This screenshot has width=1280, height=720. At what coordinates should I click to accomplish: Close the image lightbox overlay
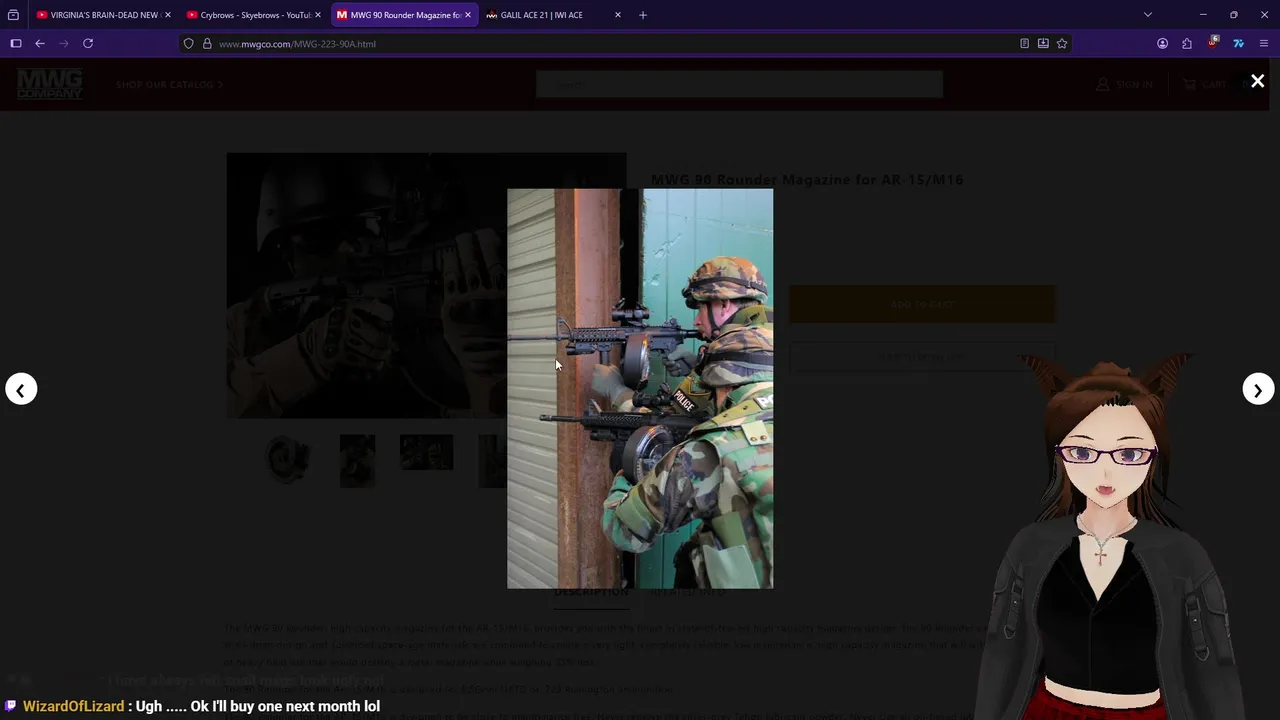(1257, 81)
